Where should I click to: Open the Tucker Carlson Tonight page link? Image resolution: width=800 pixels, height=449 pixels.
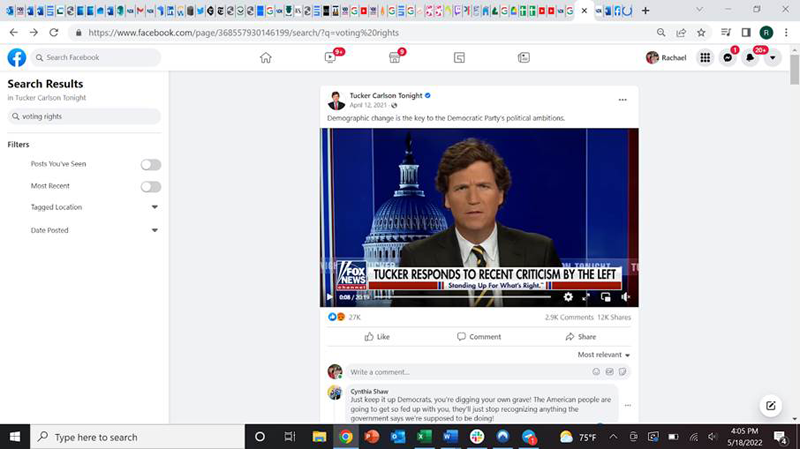[386, 95]
